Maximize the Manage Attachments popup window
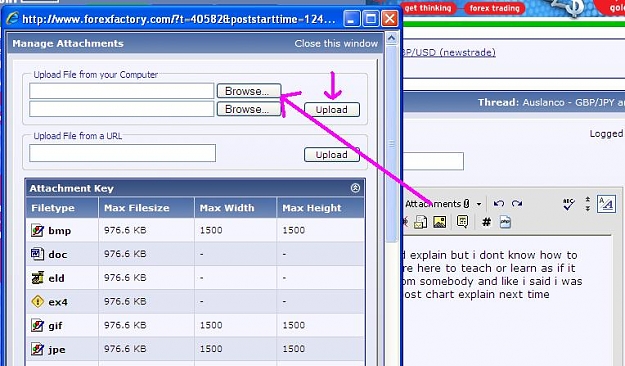 pyautogui.click(x=371, y=18)
